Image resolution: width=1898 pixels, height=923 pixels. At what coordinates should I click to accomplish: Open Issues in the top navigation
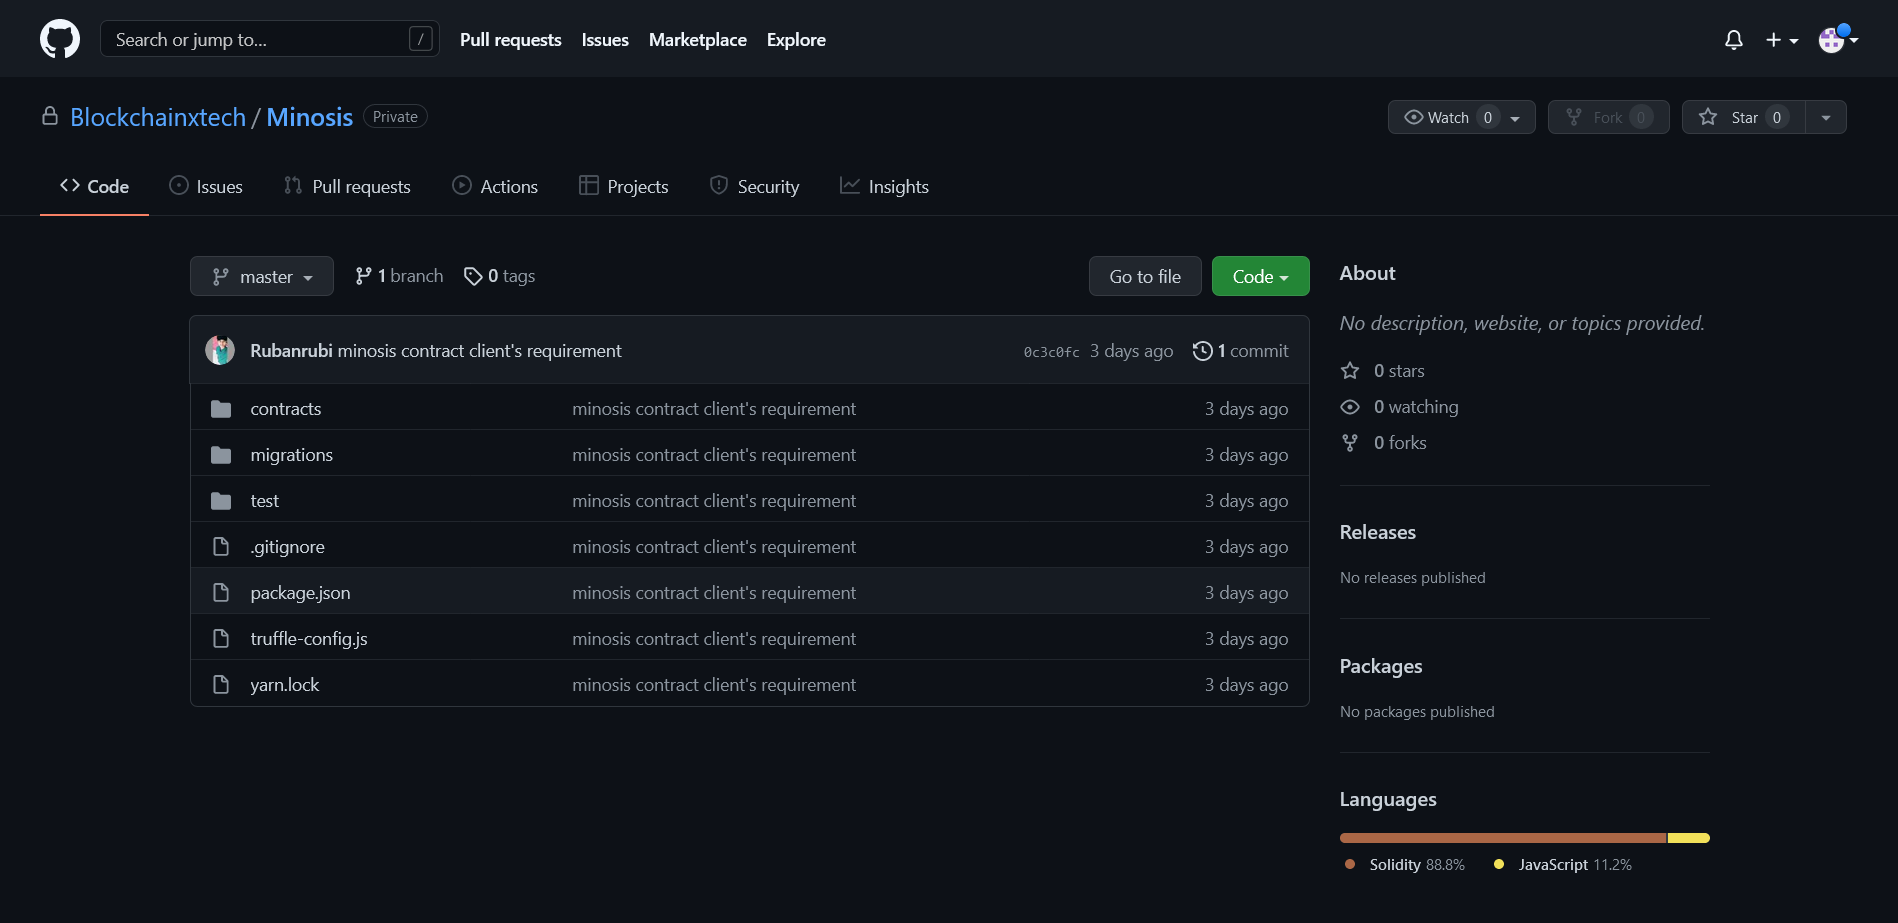click(x=605, y=40)
